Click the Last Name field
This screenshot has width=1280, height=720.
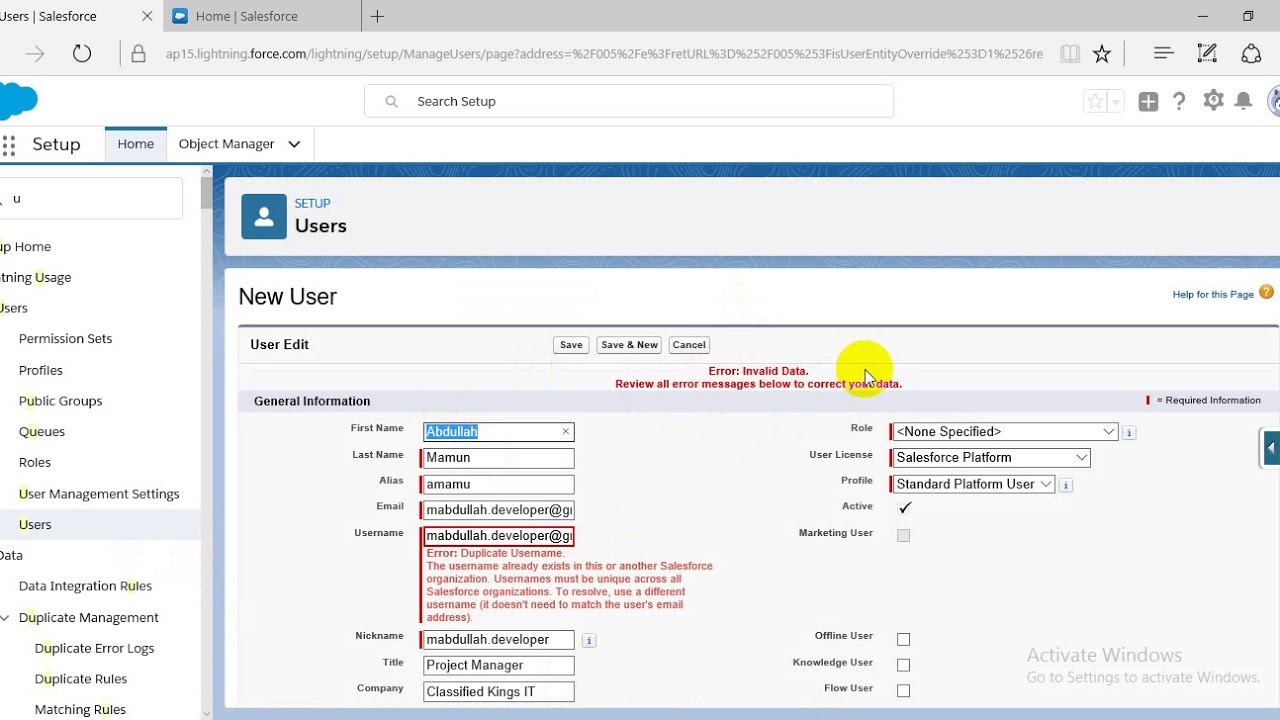(x=499, y=458)
